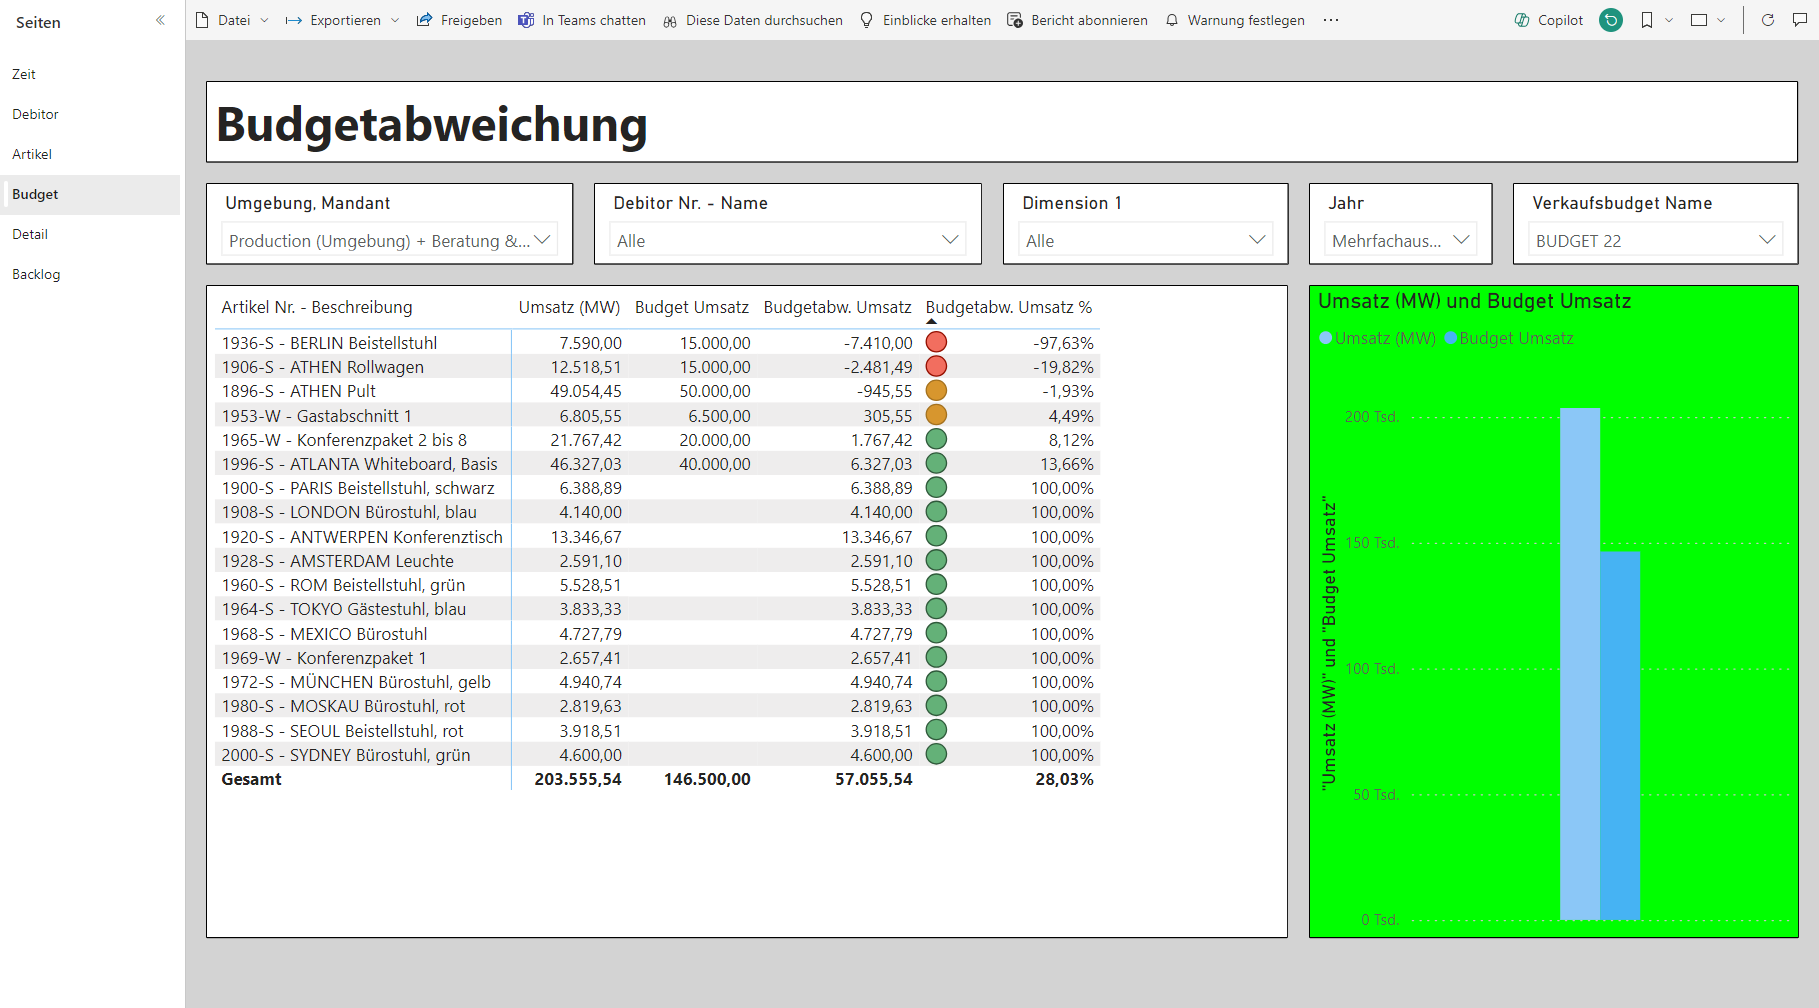This screenshot has width=1819, height=1008.
Task: Open the Debitor Nr. - Name dropdown
Action: point(787,241)
